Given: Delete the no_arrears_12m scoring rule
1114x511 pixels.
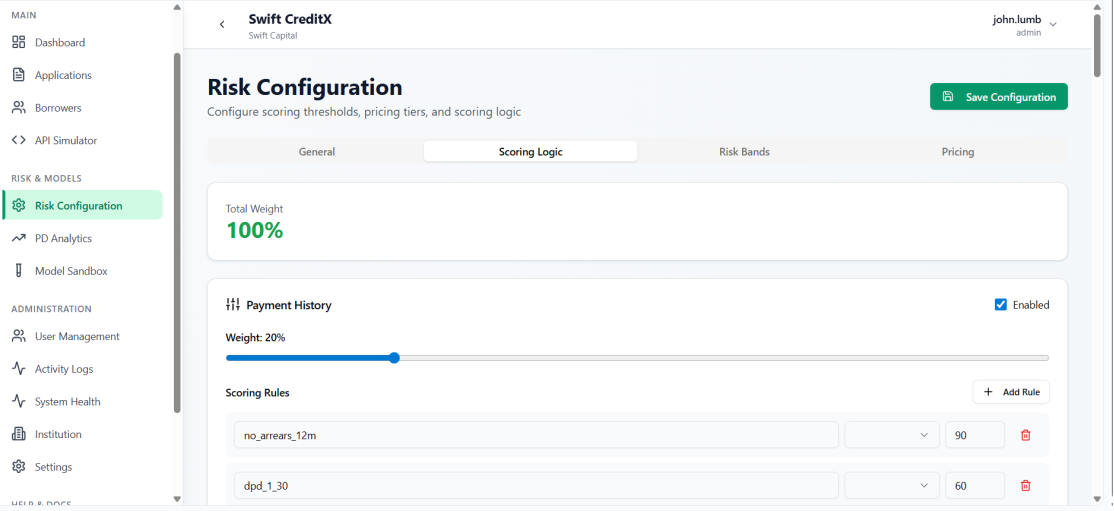Looking at the screenshot, I should coord(1025,435).
